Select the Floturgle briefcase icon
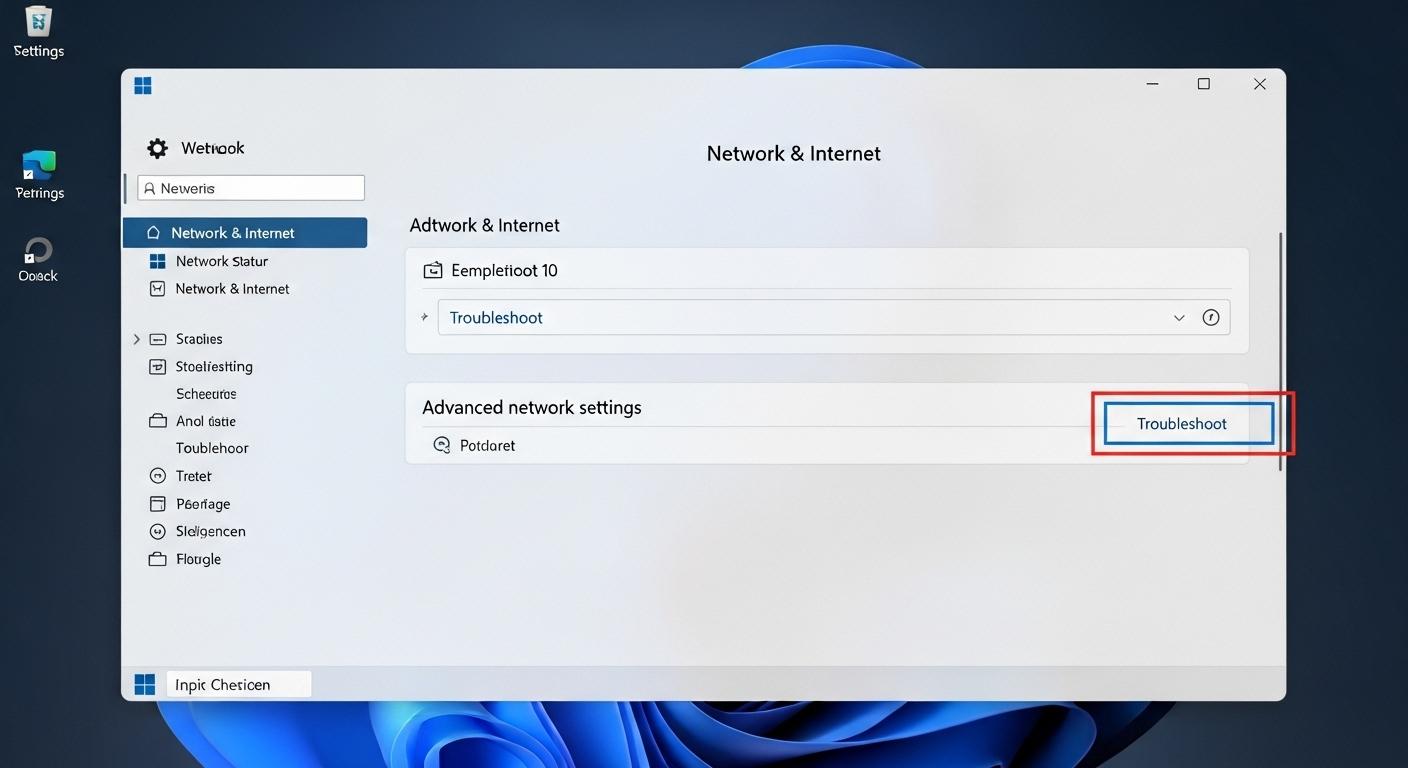The image size is (1408, 768). click(x=157, y=558)
